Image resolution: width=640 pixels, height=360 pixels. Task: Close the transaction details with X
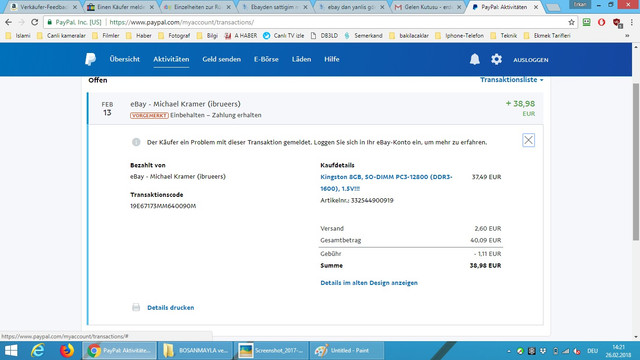529,140
